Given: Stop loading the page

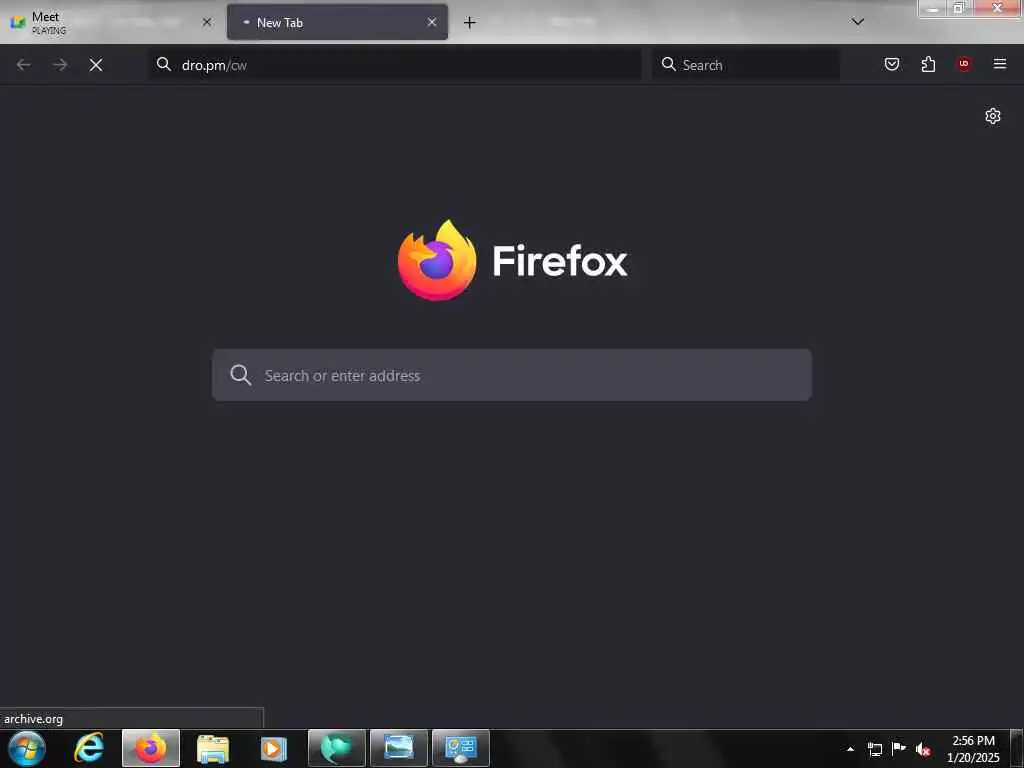Looking at the screenshot, I should pos(96,65).
